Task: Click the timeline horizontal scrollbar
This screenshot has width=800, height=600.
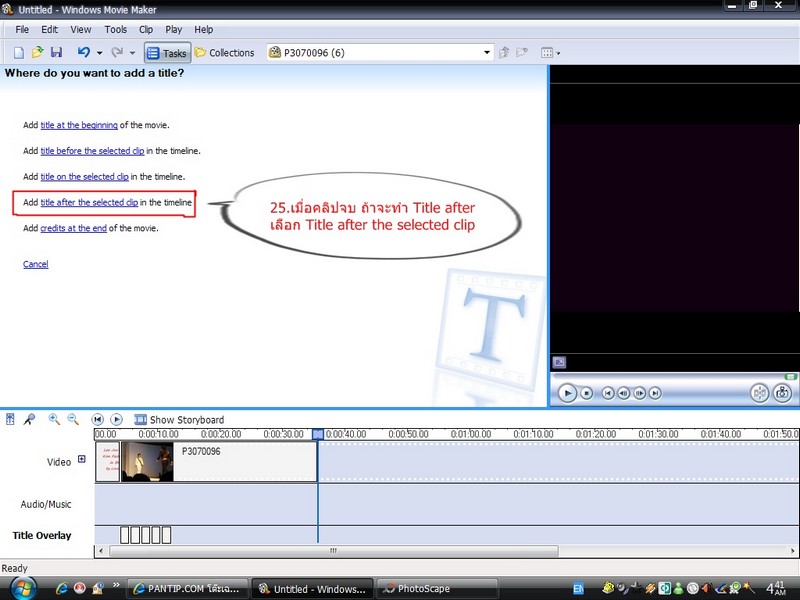Action: click(x=334, y=551)
